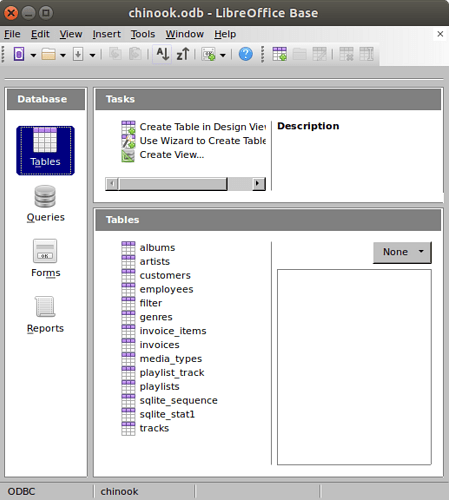Screen dimensions: 449x500
Task: Select the customers table
Action: (165, 275)
